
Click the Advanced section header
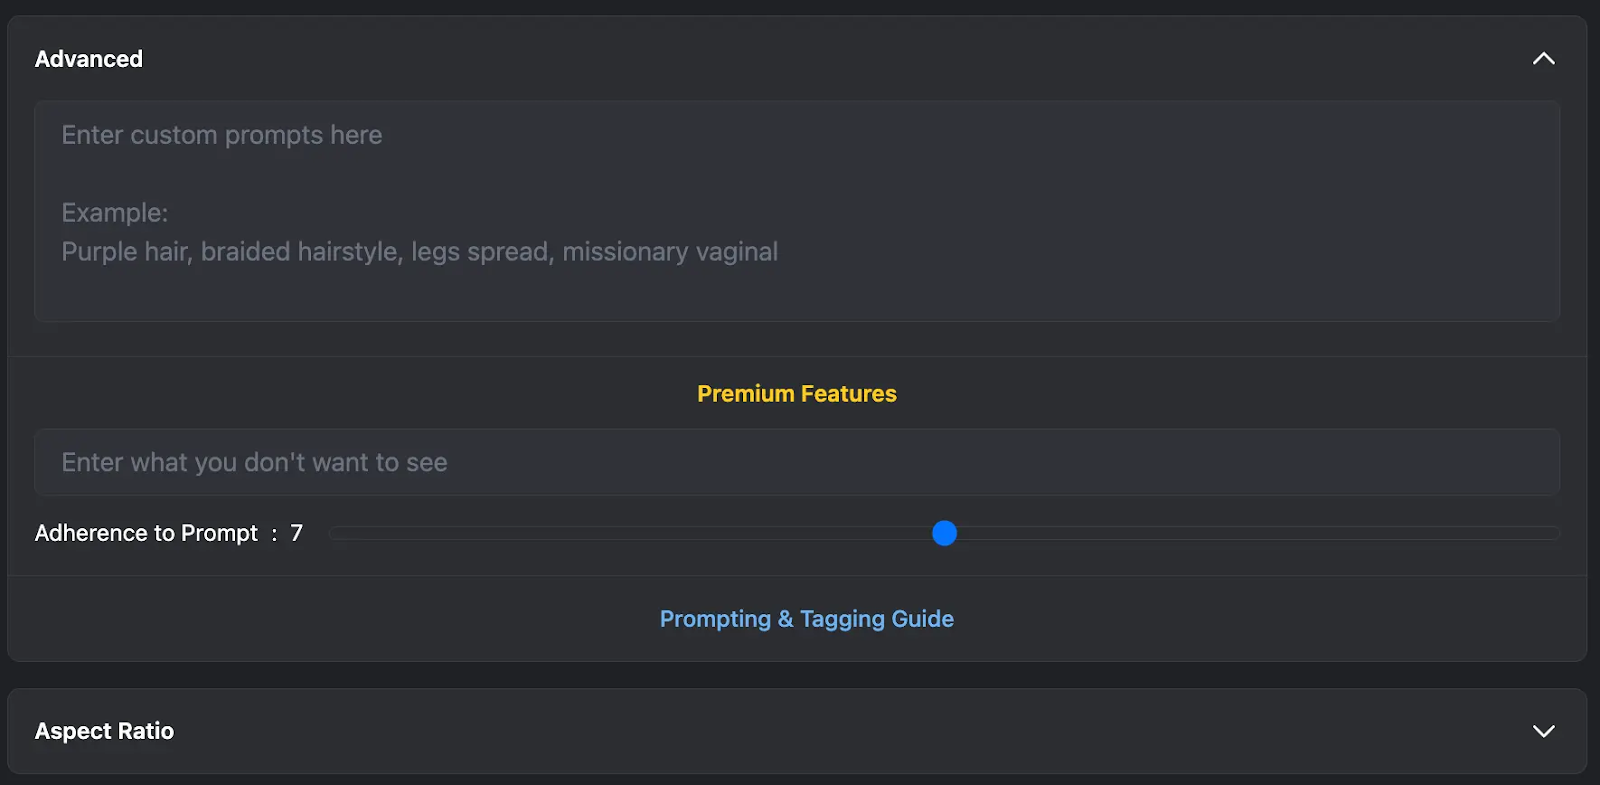point(89,58)
